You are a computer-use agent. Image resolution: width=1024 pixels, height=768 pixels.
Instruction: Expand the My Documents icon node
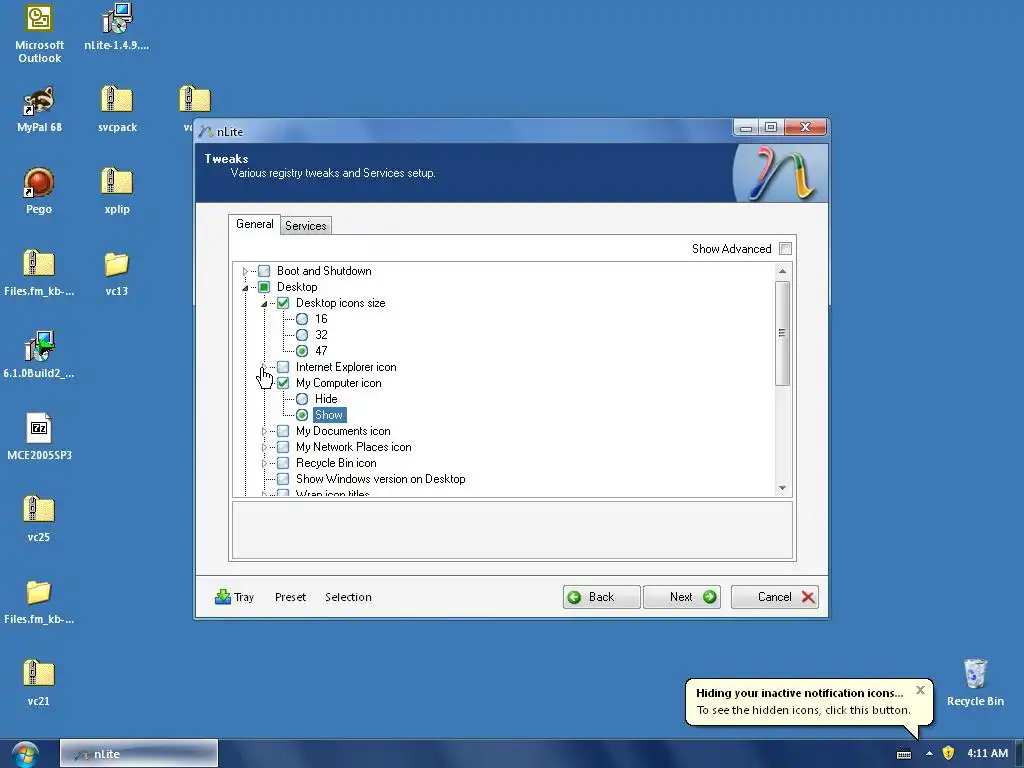[x=264, y=431]
